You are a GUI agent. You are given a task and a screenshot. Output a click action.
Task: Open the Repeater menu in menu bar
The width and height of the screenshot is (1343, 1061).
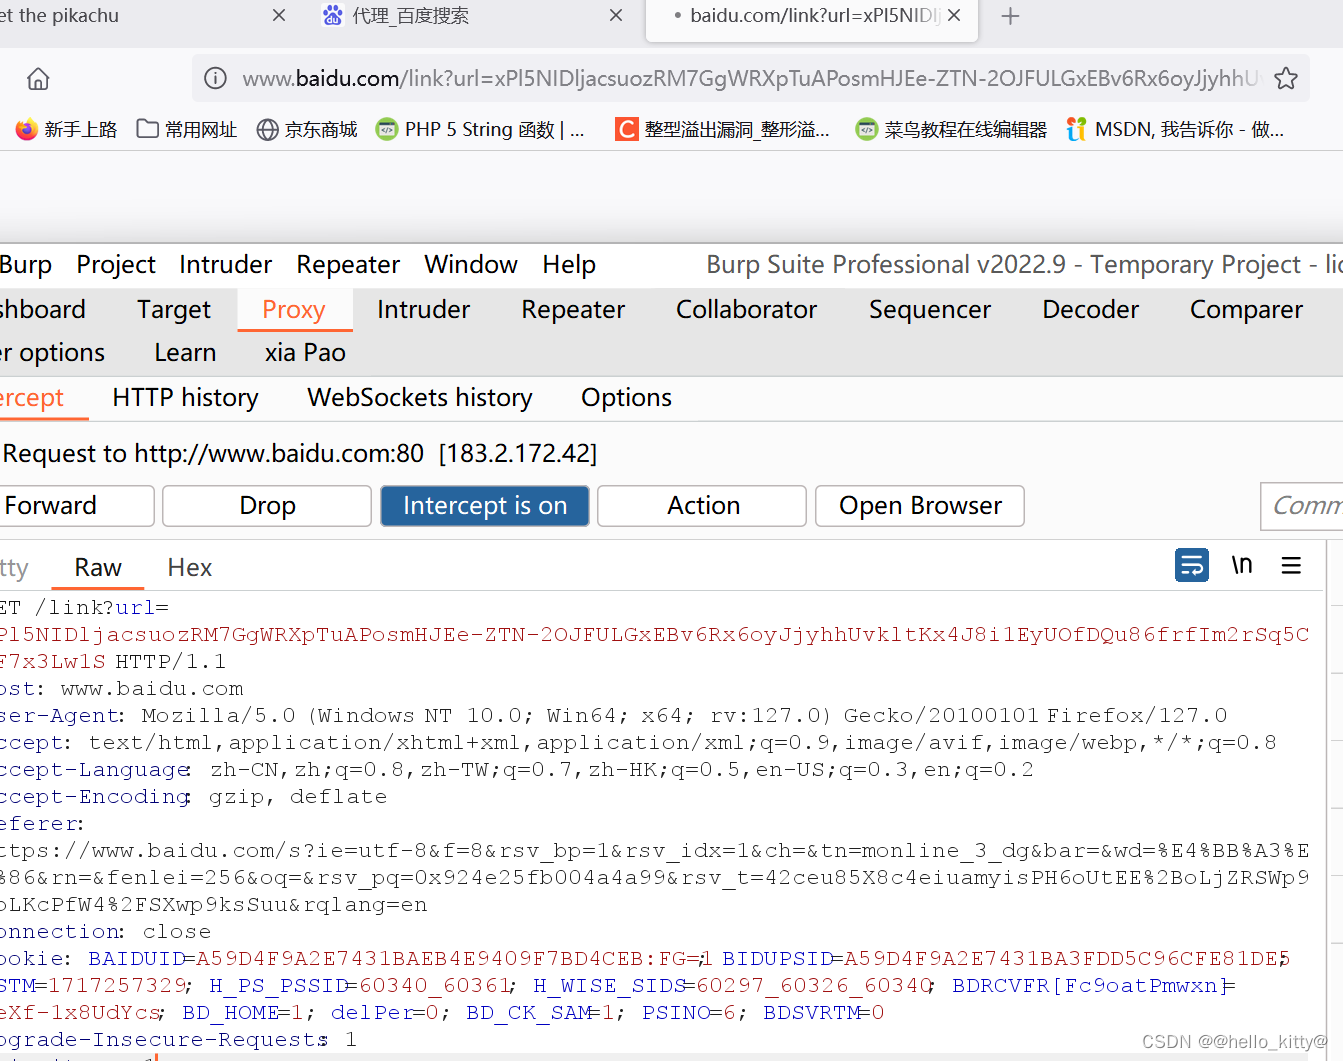coord(348,264)
